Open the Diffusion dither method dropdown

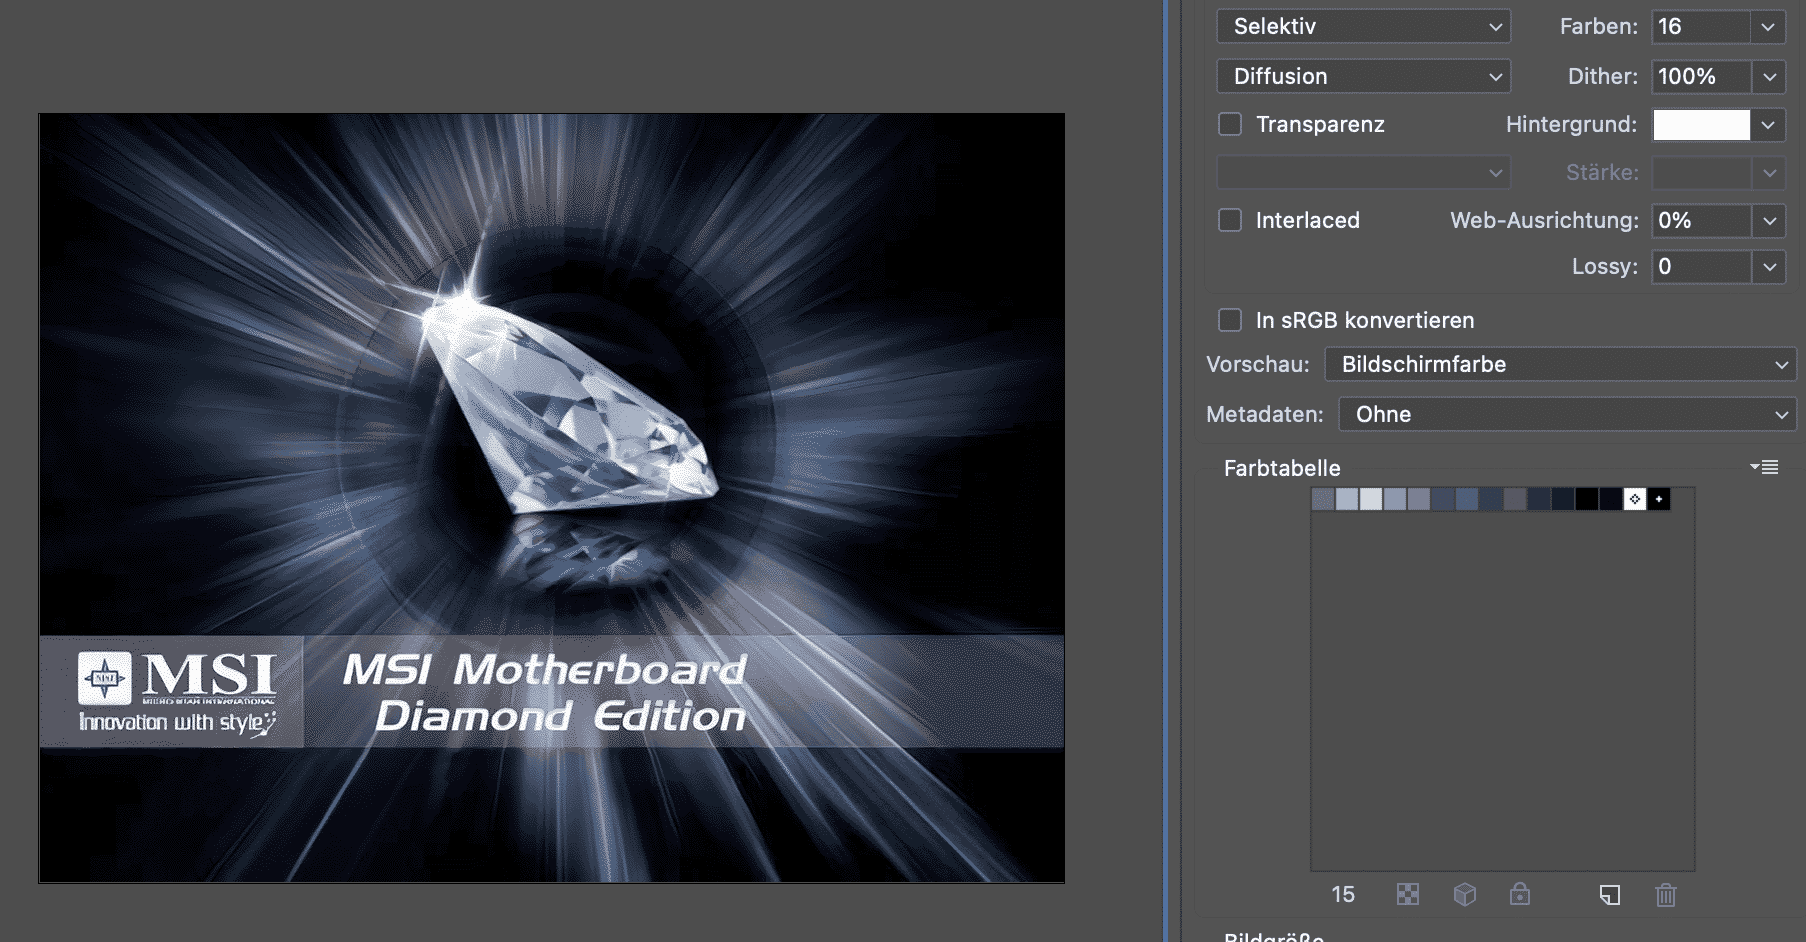(x=1363, y=76)
